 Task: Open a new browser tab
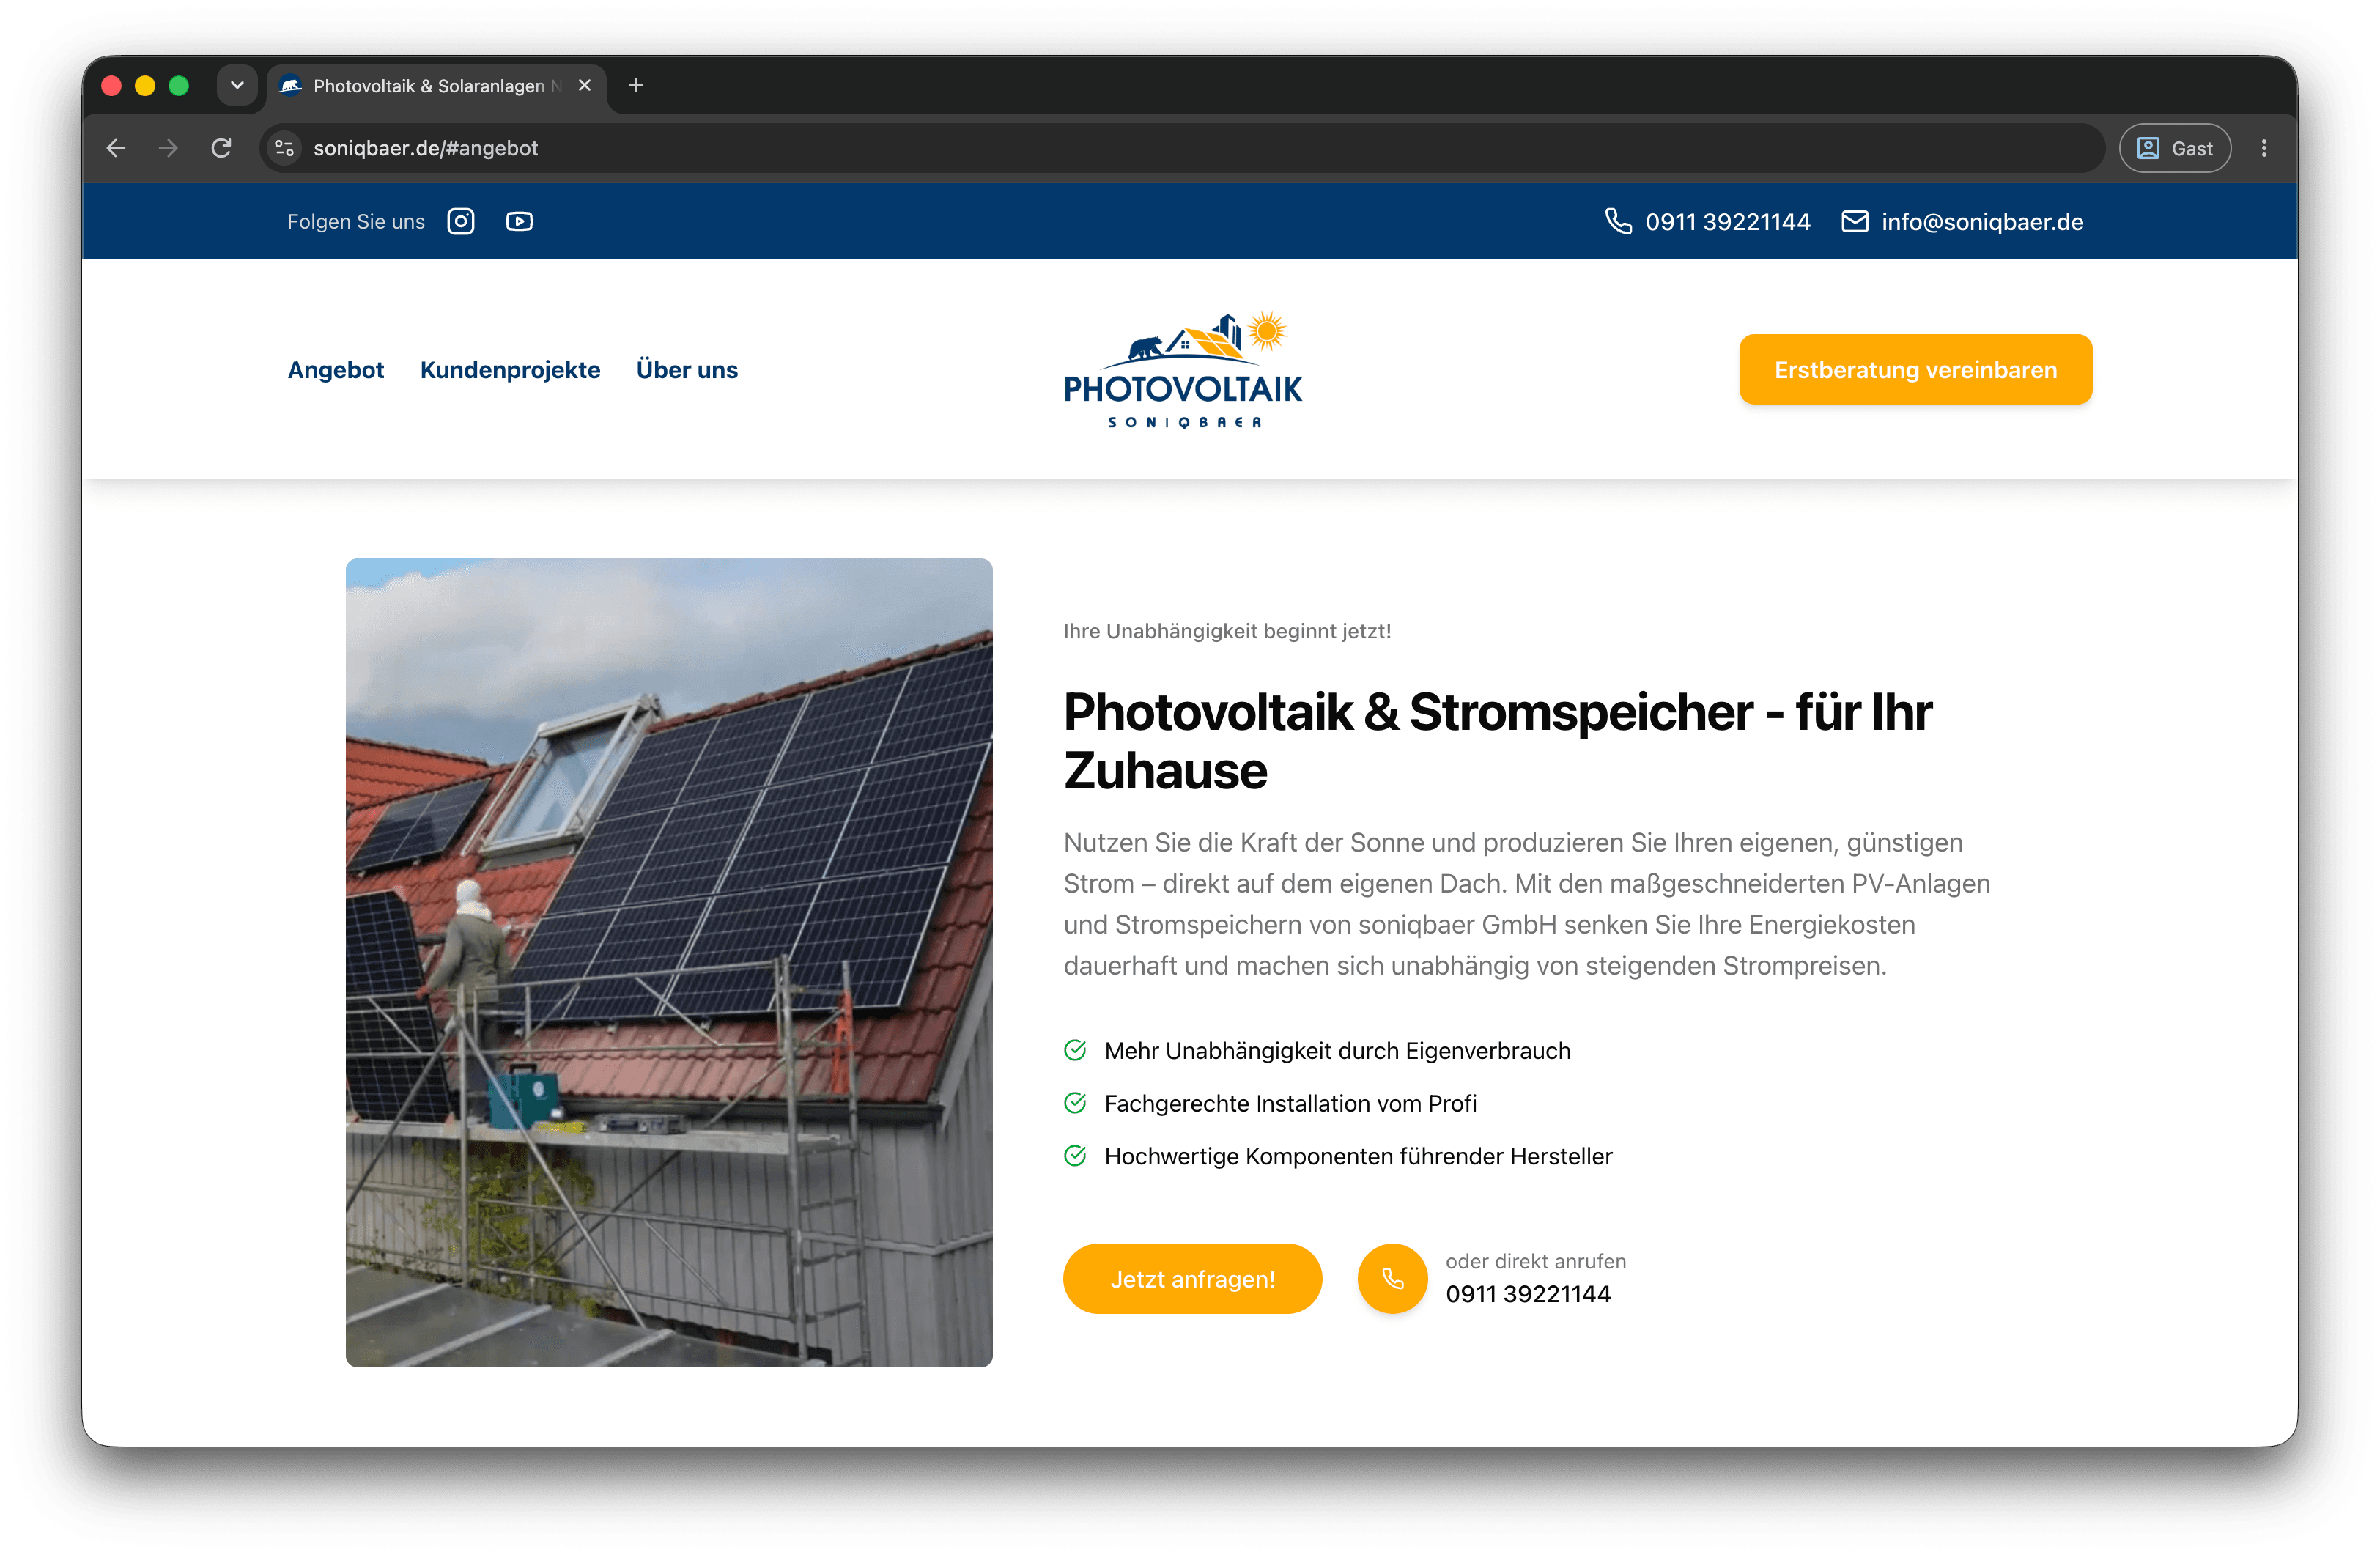point(636,85)
